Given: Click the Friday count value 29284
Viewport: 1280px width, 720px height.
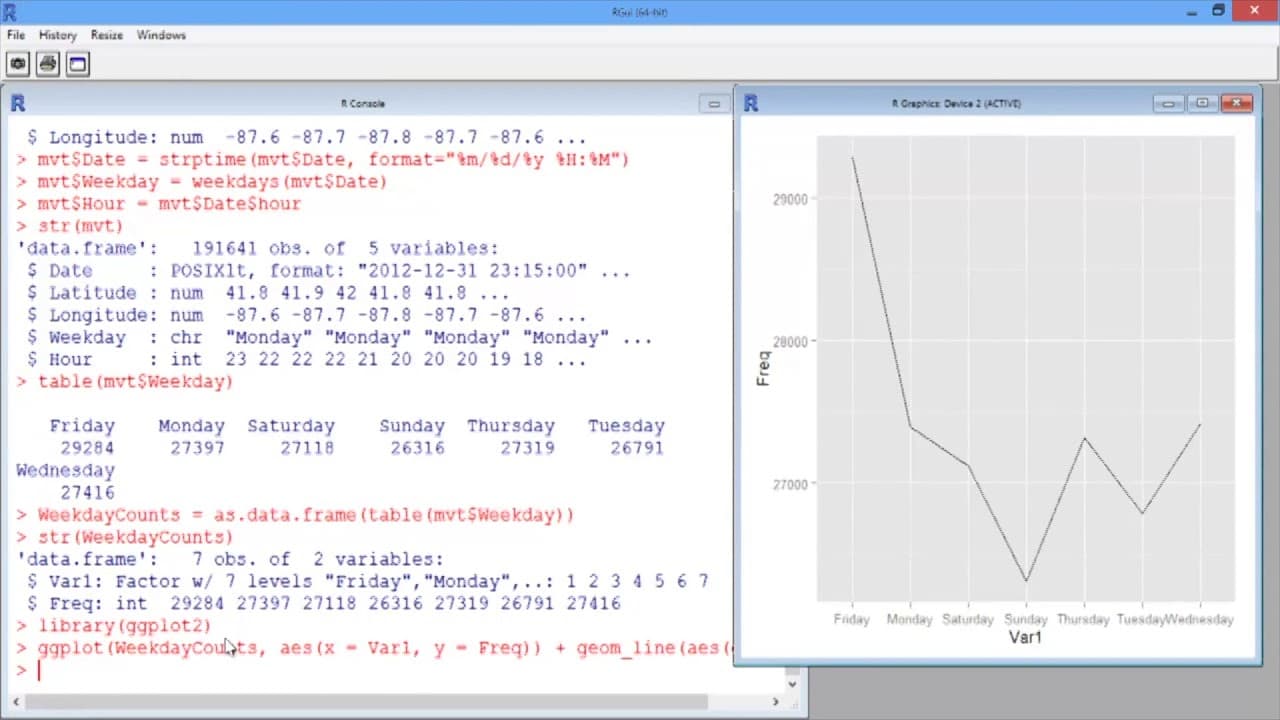Looking at the screenshot, I should 87,448.
